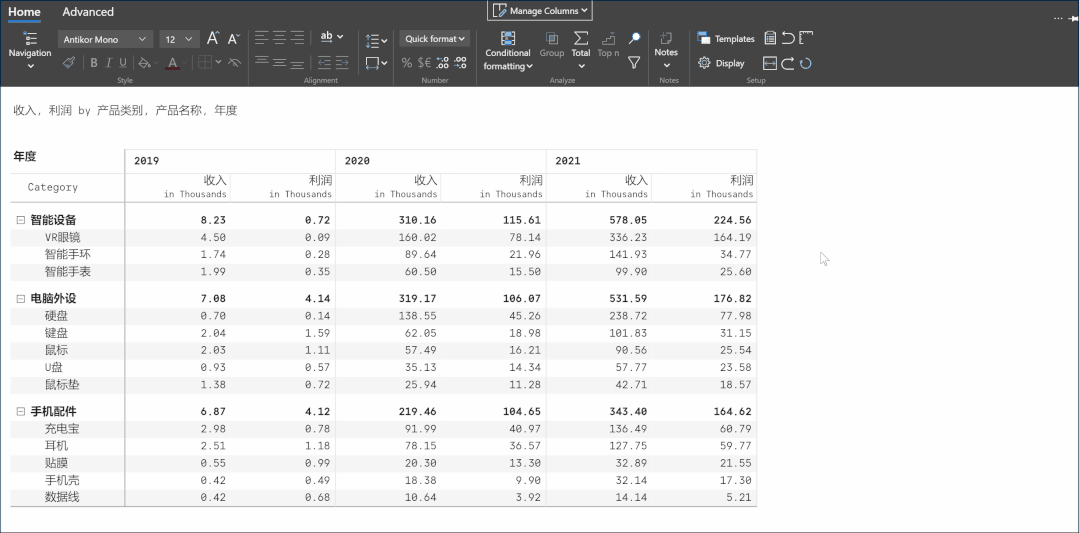
Task: Open the Notes menu
Action: coord(666,50)
